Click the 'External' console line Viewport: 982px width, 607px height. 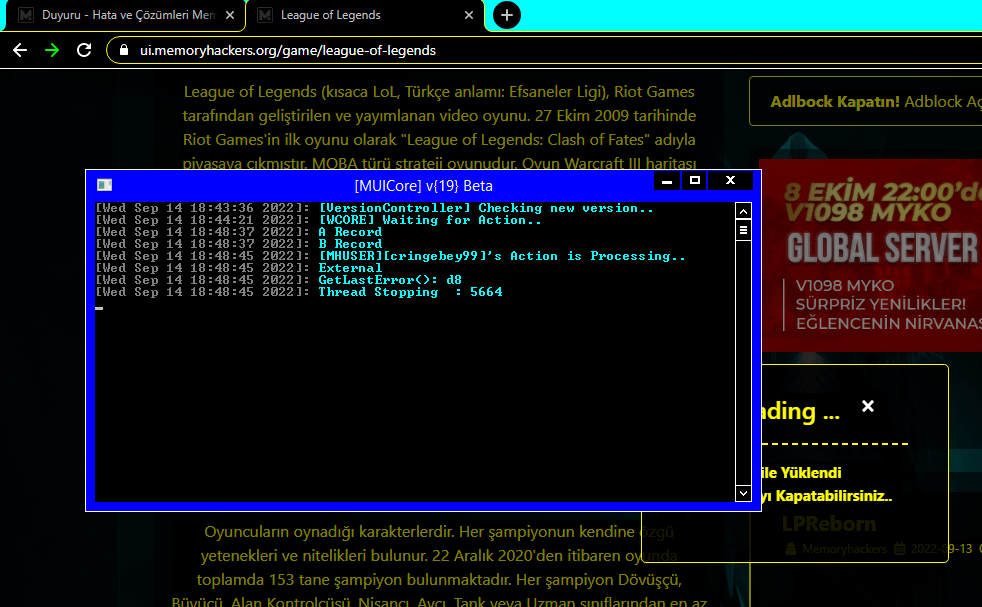pos(239,267)
